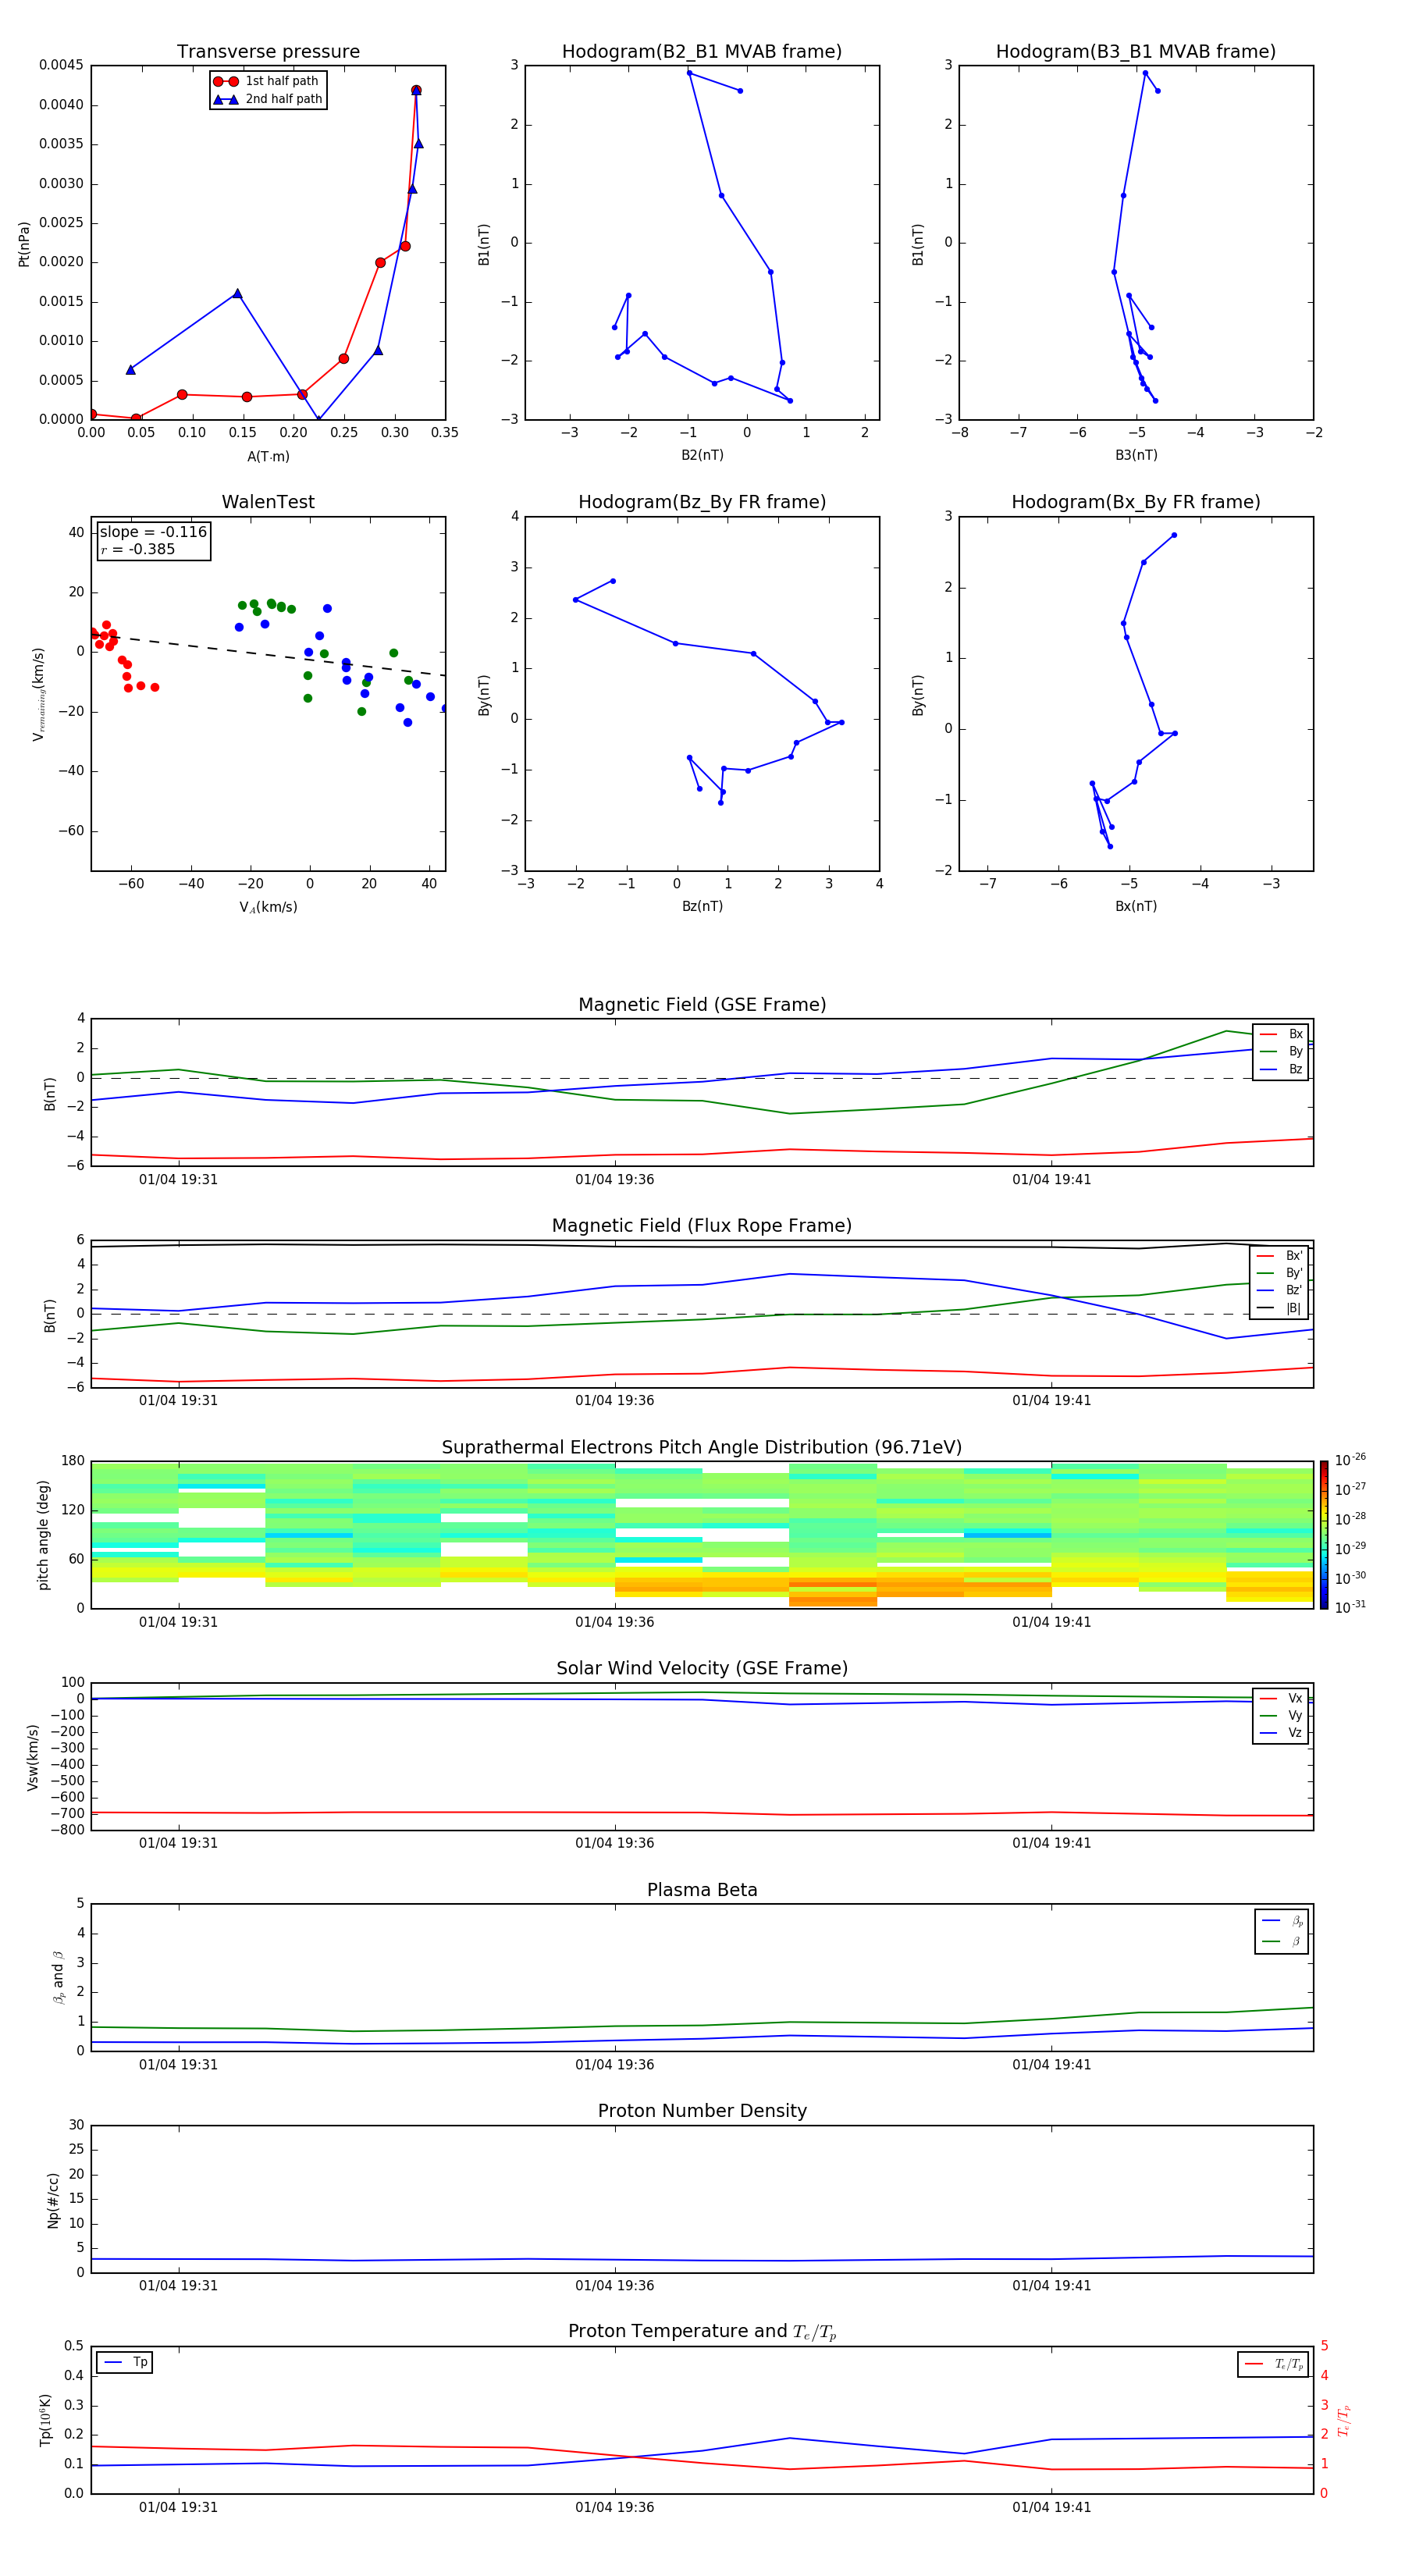Select the Bx entry in GSE magnetic field legend

pos(1281,1034)
